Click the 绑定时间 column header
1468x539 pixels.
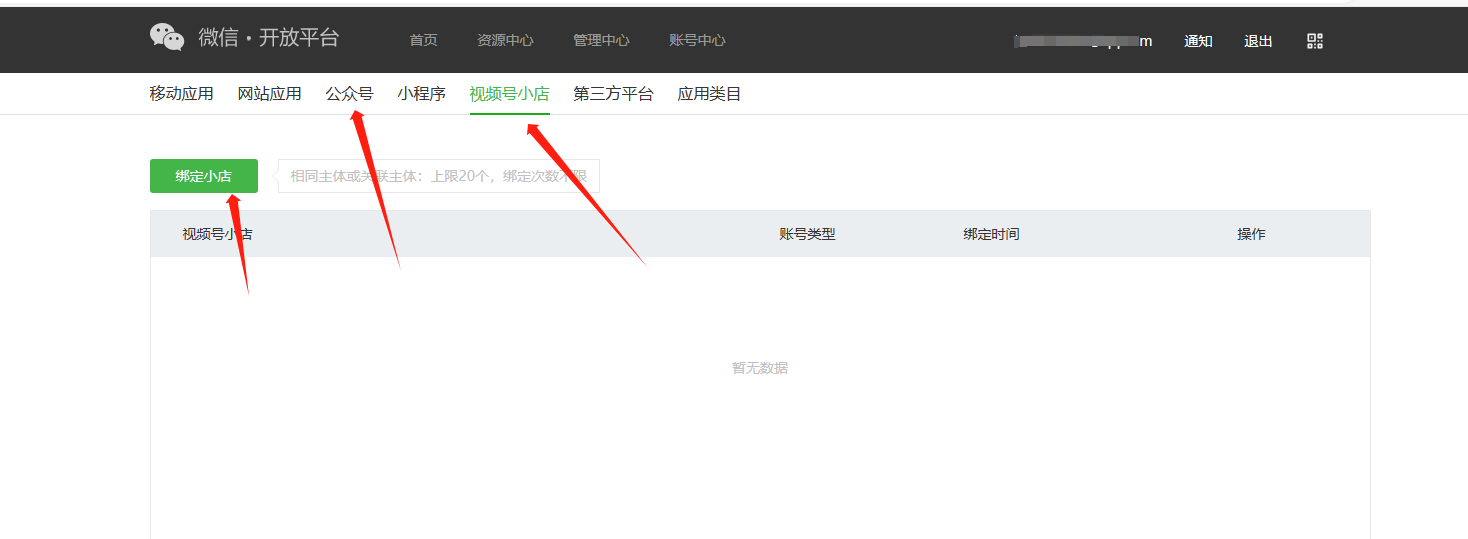click(991, 234)
